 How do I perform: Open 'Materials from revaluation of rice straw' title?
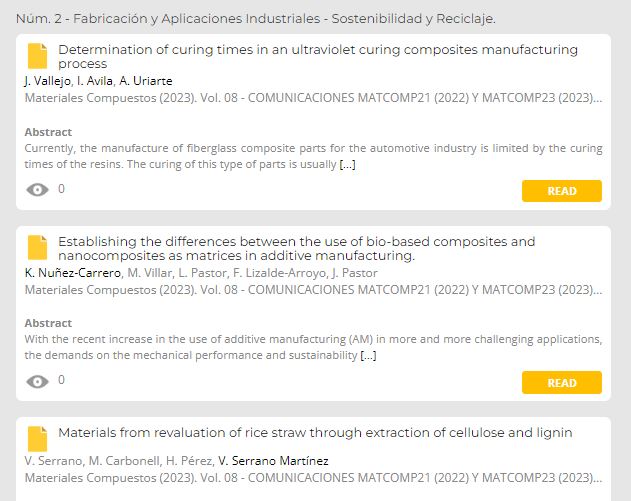(315, 433)
